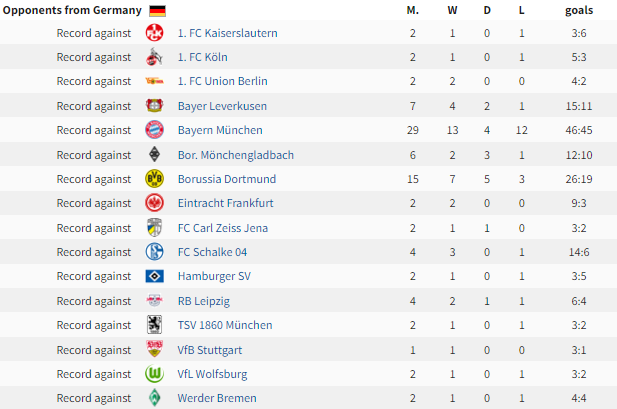Click the Borussia Dortmund BVB logo
Viewport: 617px width, 409px height.
click(154, 179)
